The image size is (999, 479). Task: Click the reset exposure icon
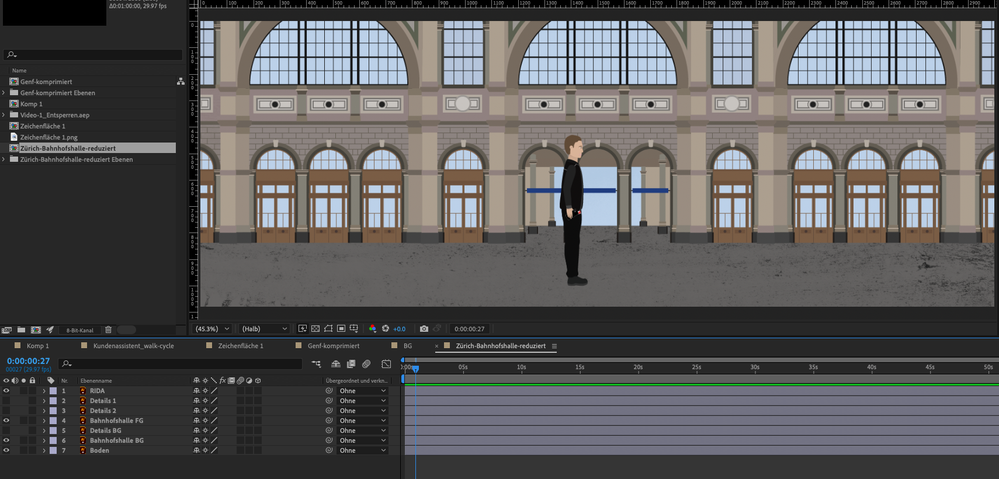[386, 329]
